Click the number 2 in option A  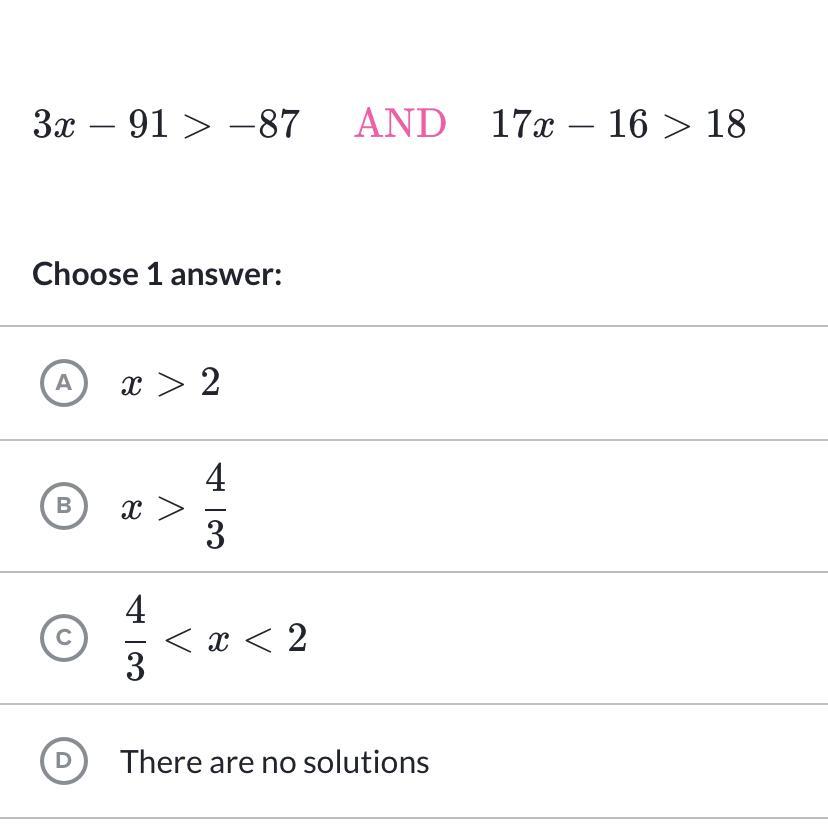click(x=210, y=382)
